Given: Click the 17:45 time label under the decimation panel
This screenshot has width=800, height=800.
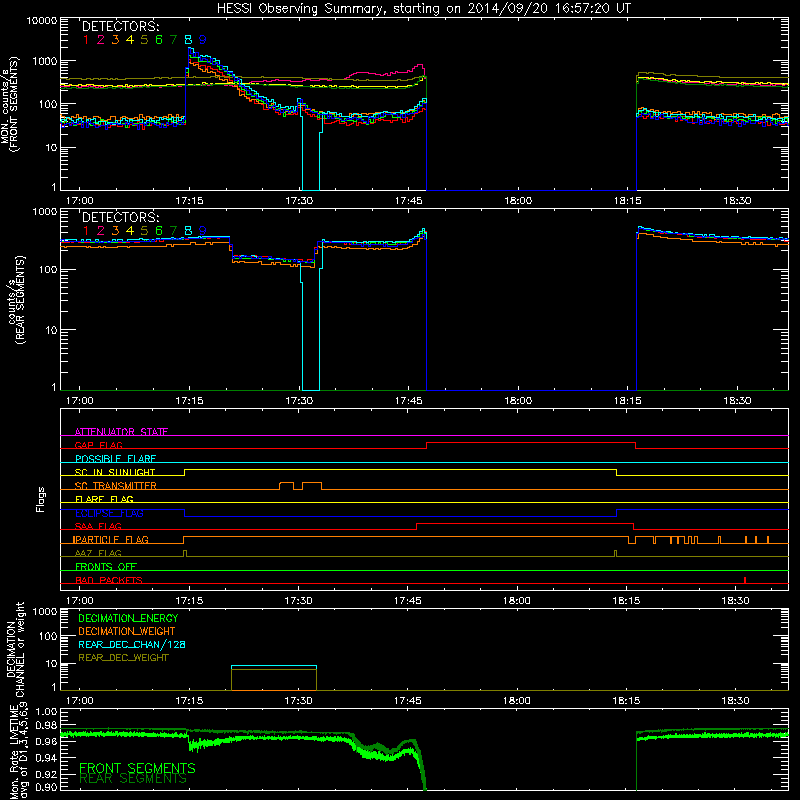Looking at the screenshot, I should 408,701.
